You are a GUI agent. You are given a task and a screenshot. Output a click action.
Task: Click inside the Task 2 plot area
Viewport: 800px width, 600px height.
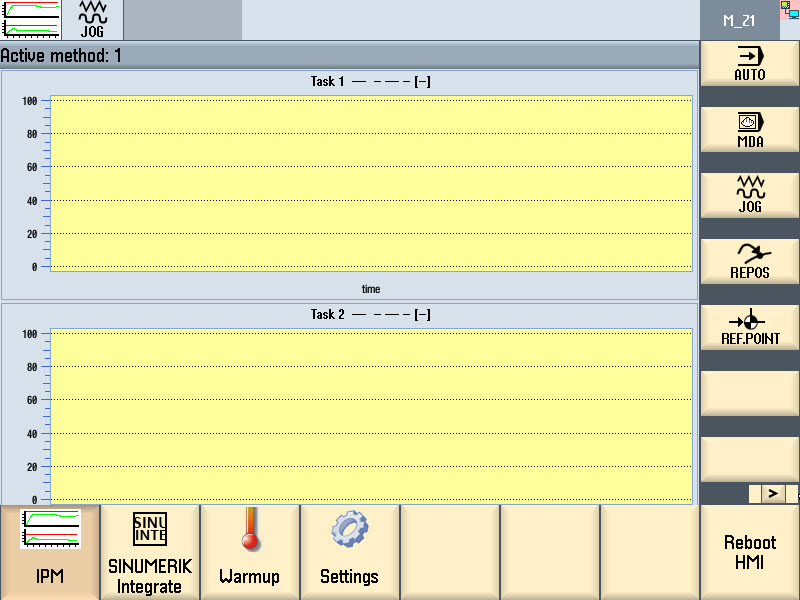tap(371, 416)
